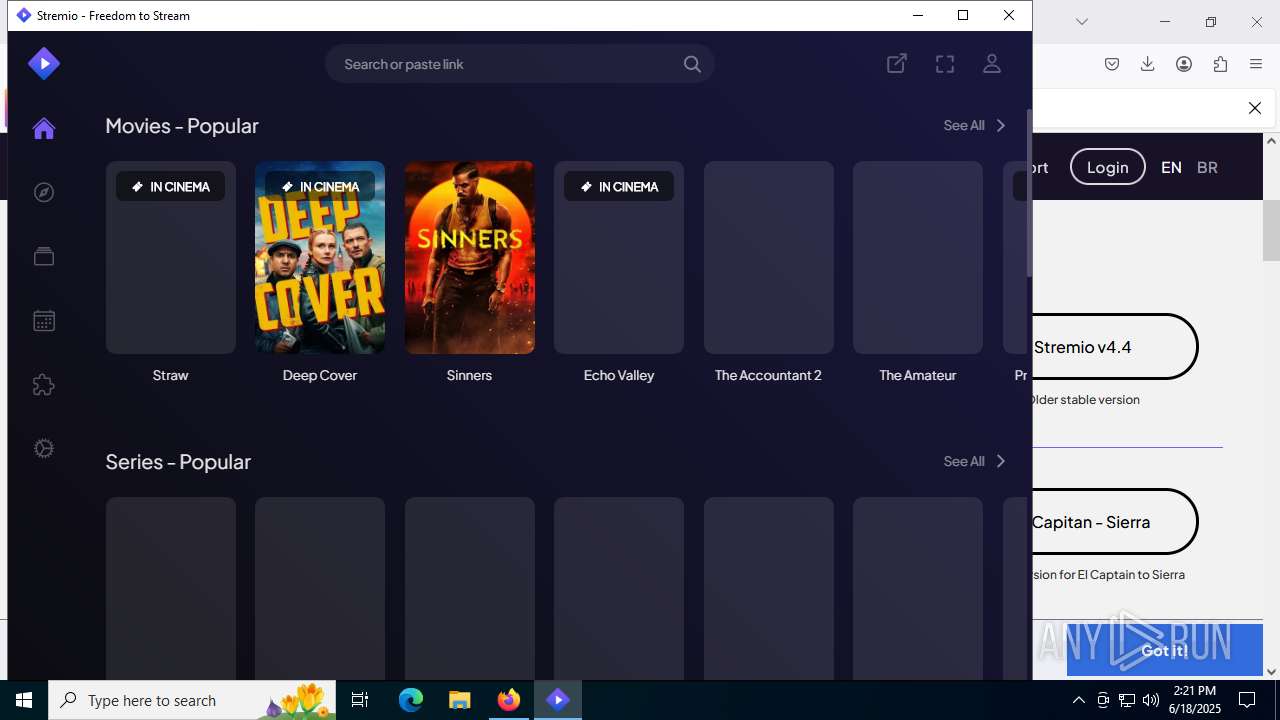The width and height of the screenshot is (1280, 720).
Task: Open Firefox downloads icon
Action: (x=1148, y=64)
